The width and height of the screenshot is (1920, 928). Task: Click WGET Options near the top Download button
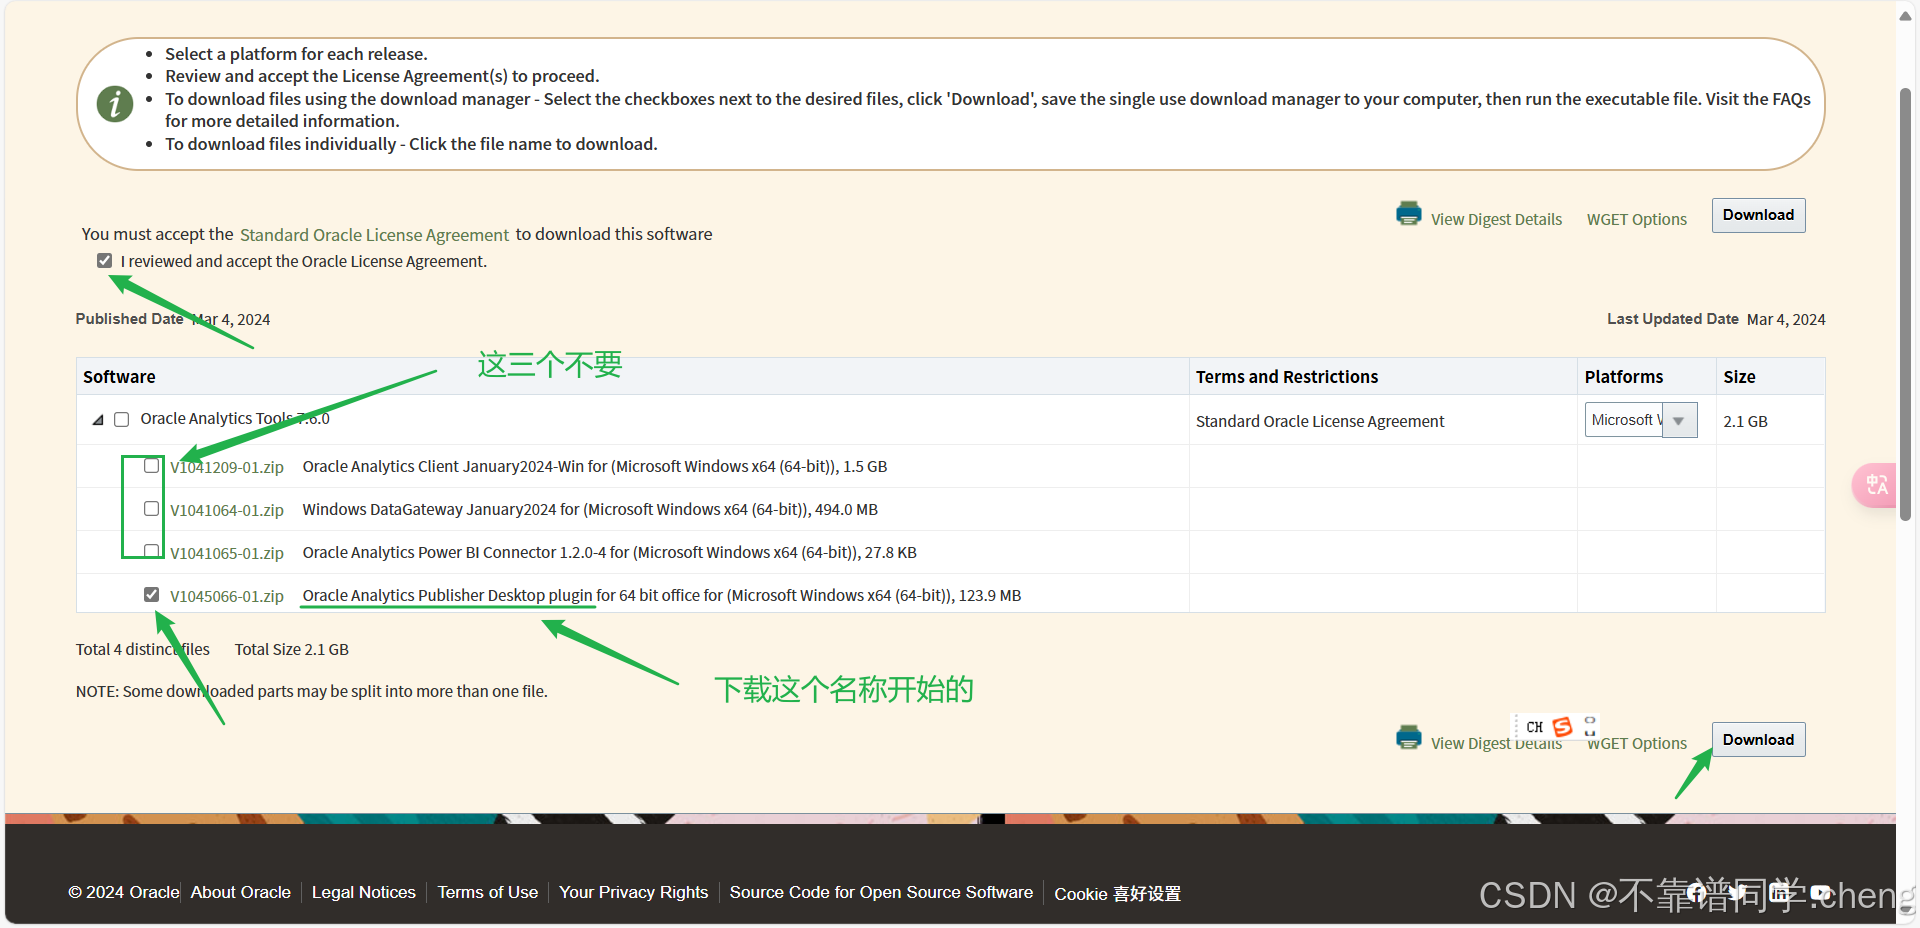1636,219
